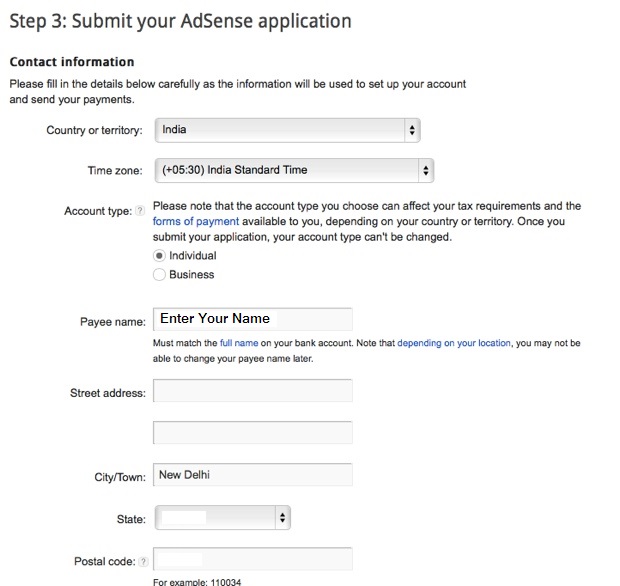The height and width of the screenshot is (586, 620).
Task: Click the Account type help icon
Action: (x=141, y=212)
